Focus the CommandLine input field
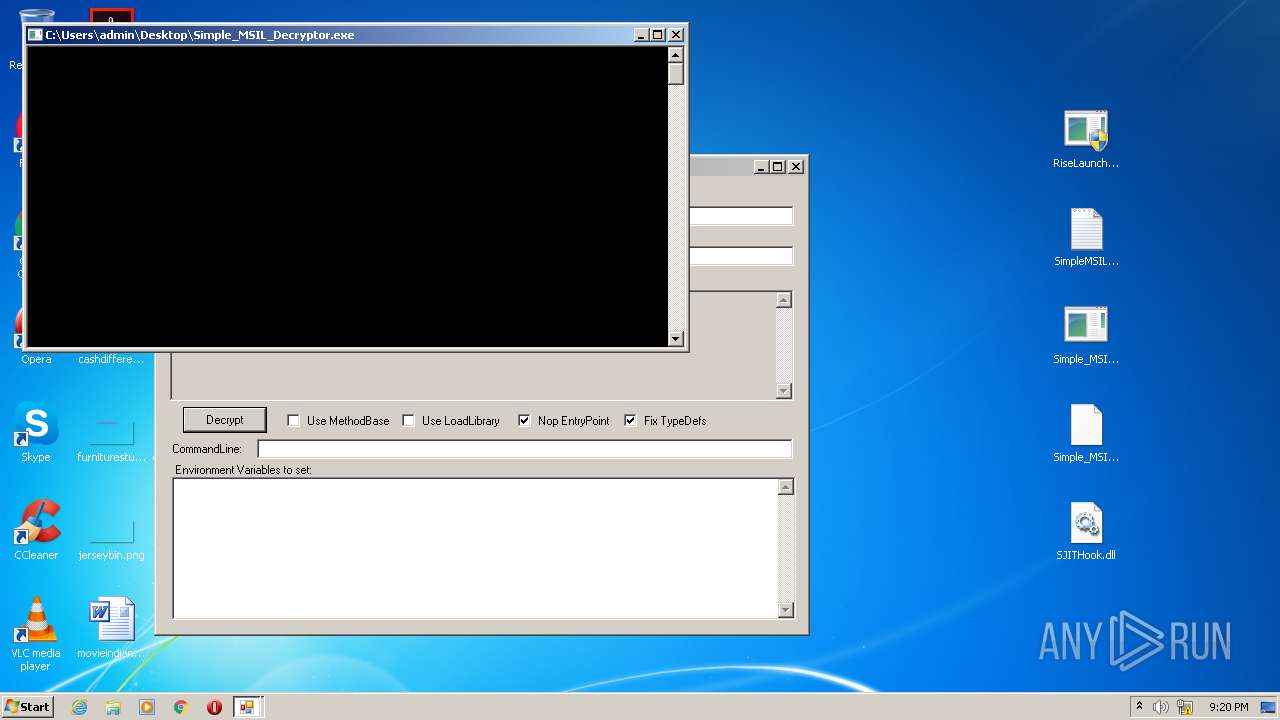This screenshot has width=1280, height=720. [525, 449]
